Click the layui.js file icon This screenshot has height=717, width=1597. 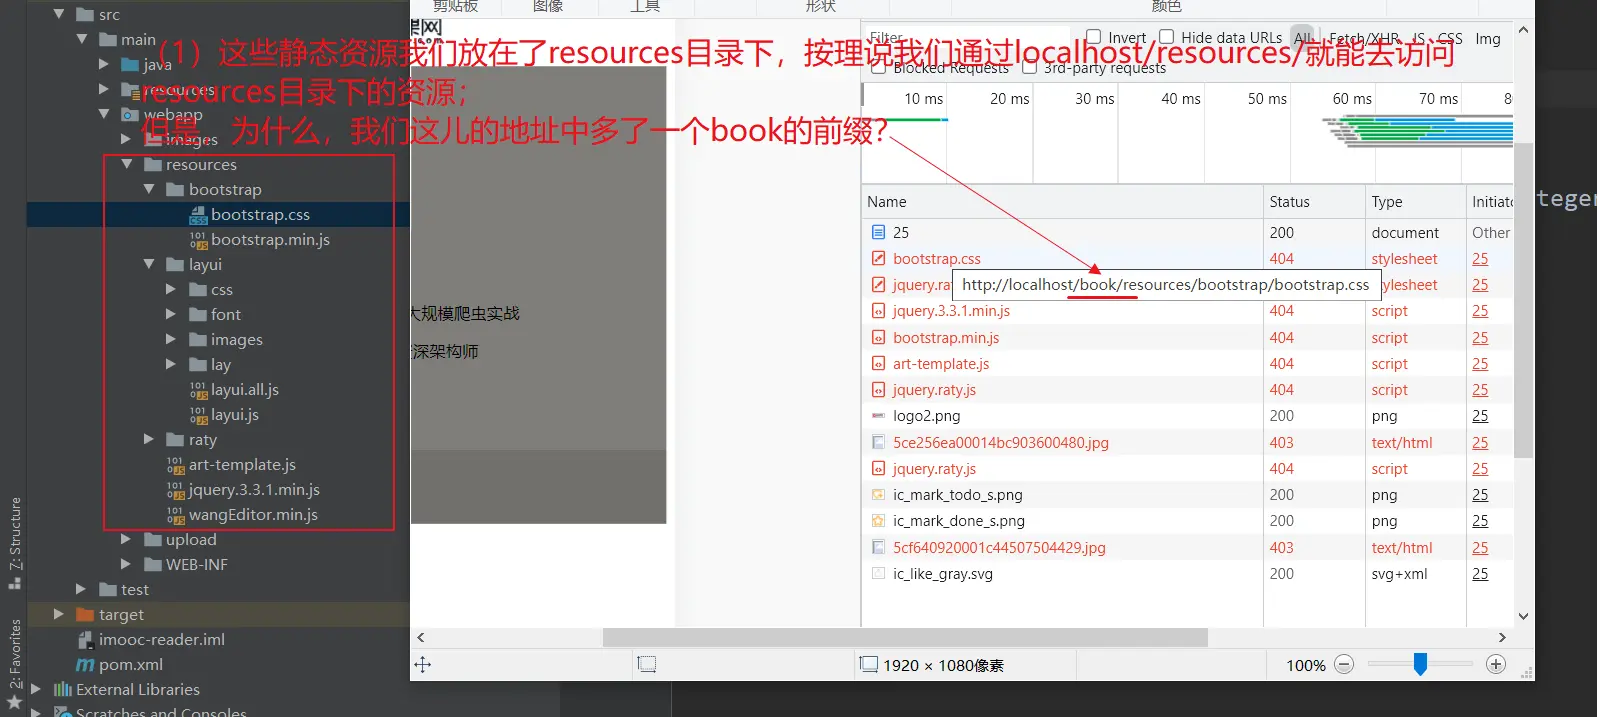tap(198, 414)
